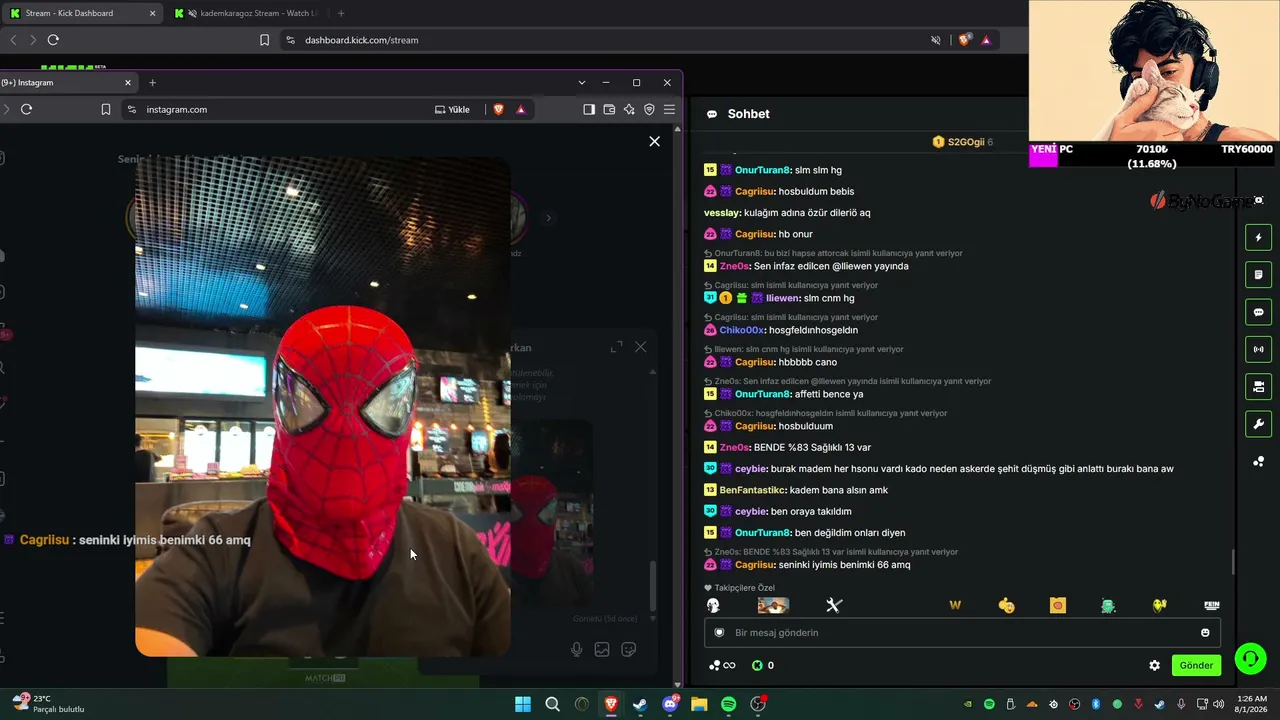
Task: Open the lightning bolt quick actions icon
Action: (x=1258, y=237)
